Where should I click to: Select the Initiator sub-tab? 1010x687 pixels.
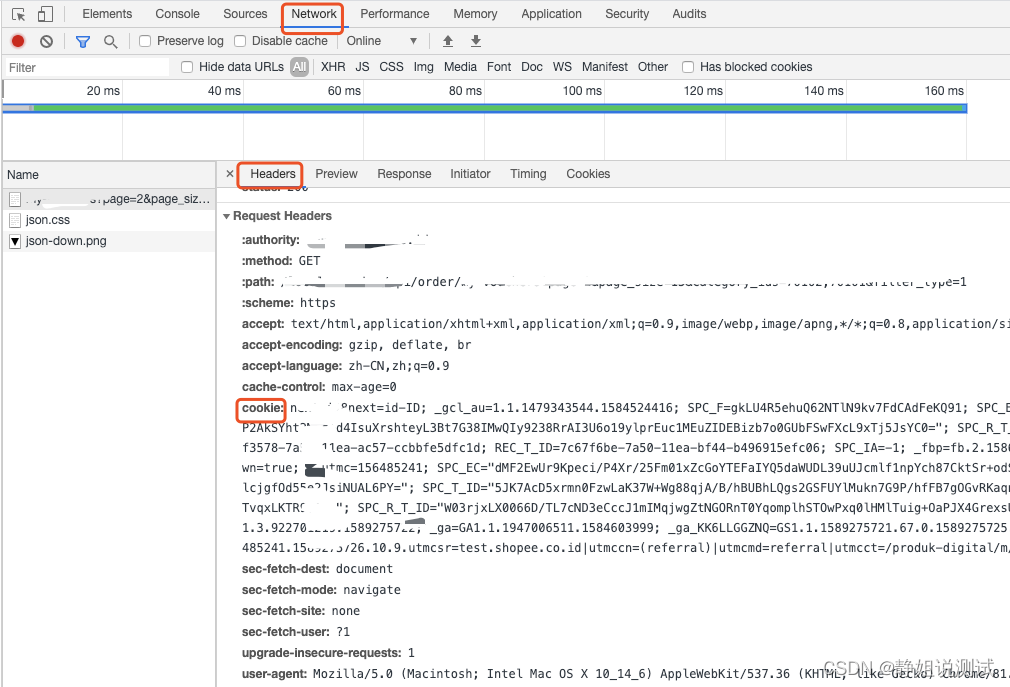tap(470, 174)
